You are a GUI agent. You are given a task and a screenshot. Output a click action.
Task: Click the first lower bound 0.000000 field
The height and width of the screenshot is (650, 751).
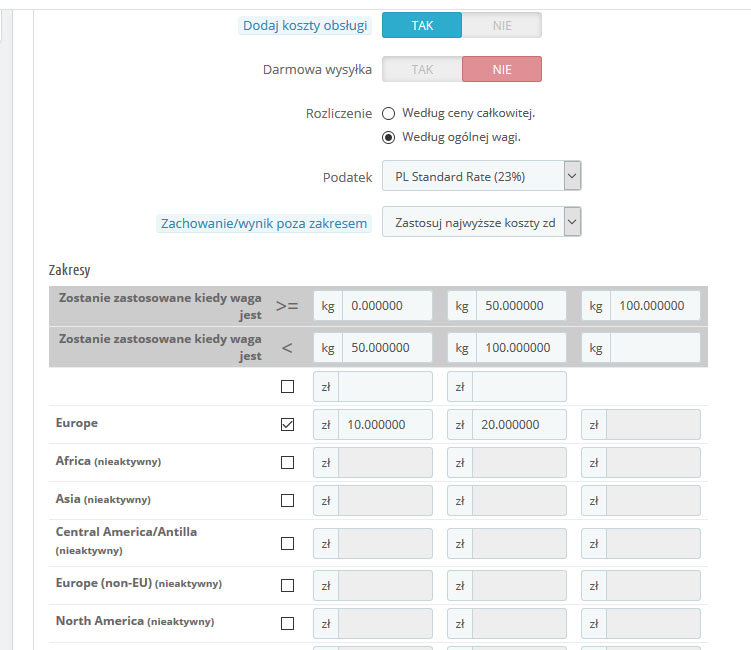pos(385,306)
